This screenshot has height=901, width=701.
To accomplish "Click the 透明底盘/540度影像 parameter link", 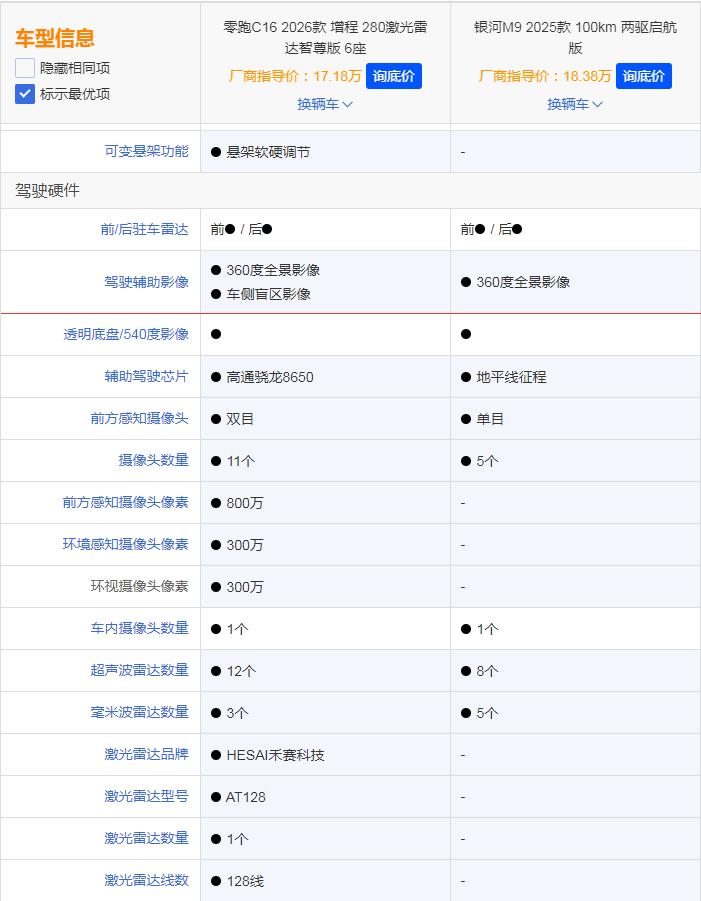I will tap(126, 334).
